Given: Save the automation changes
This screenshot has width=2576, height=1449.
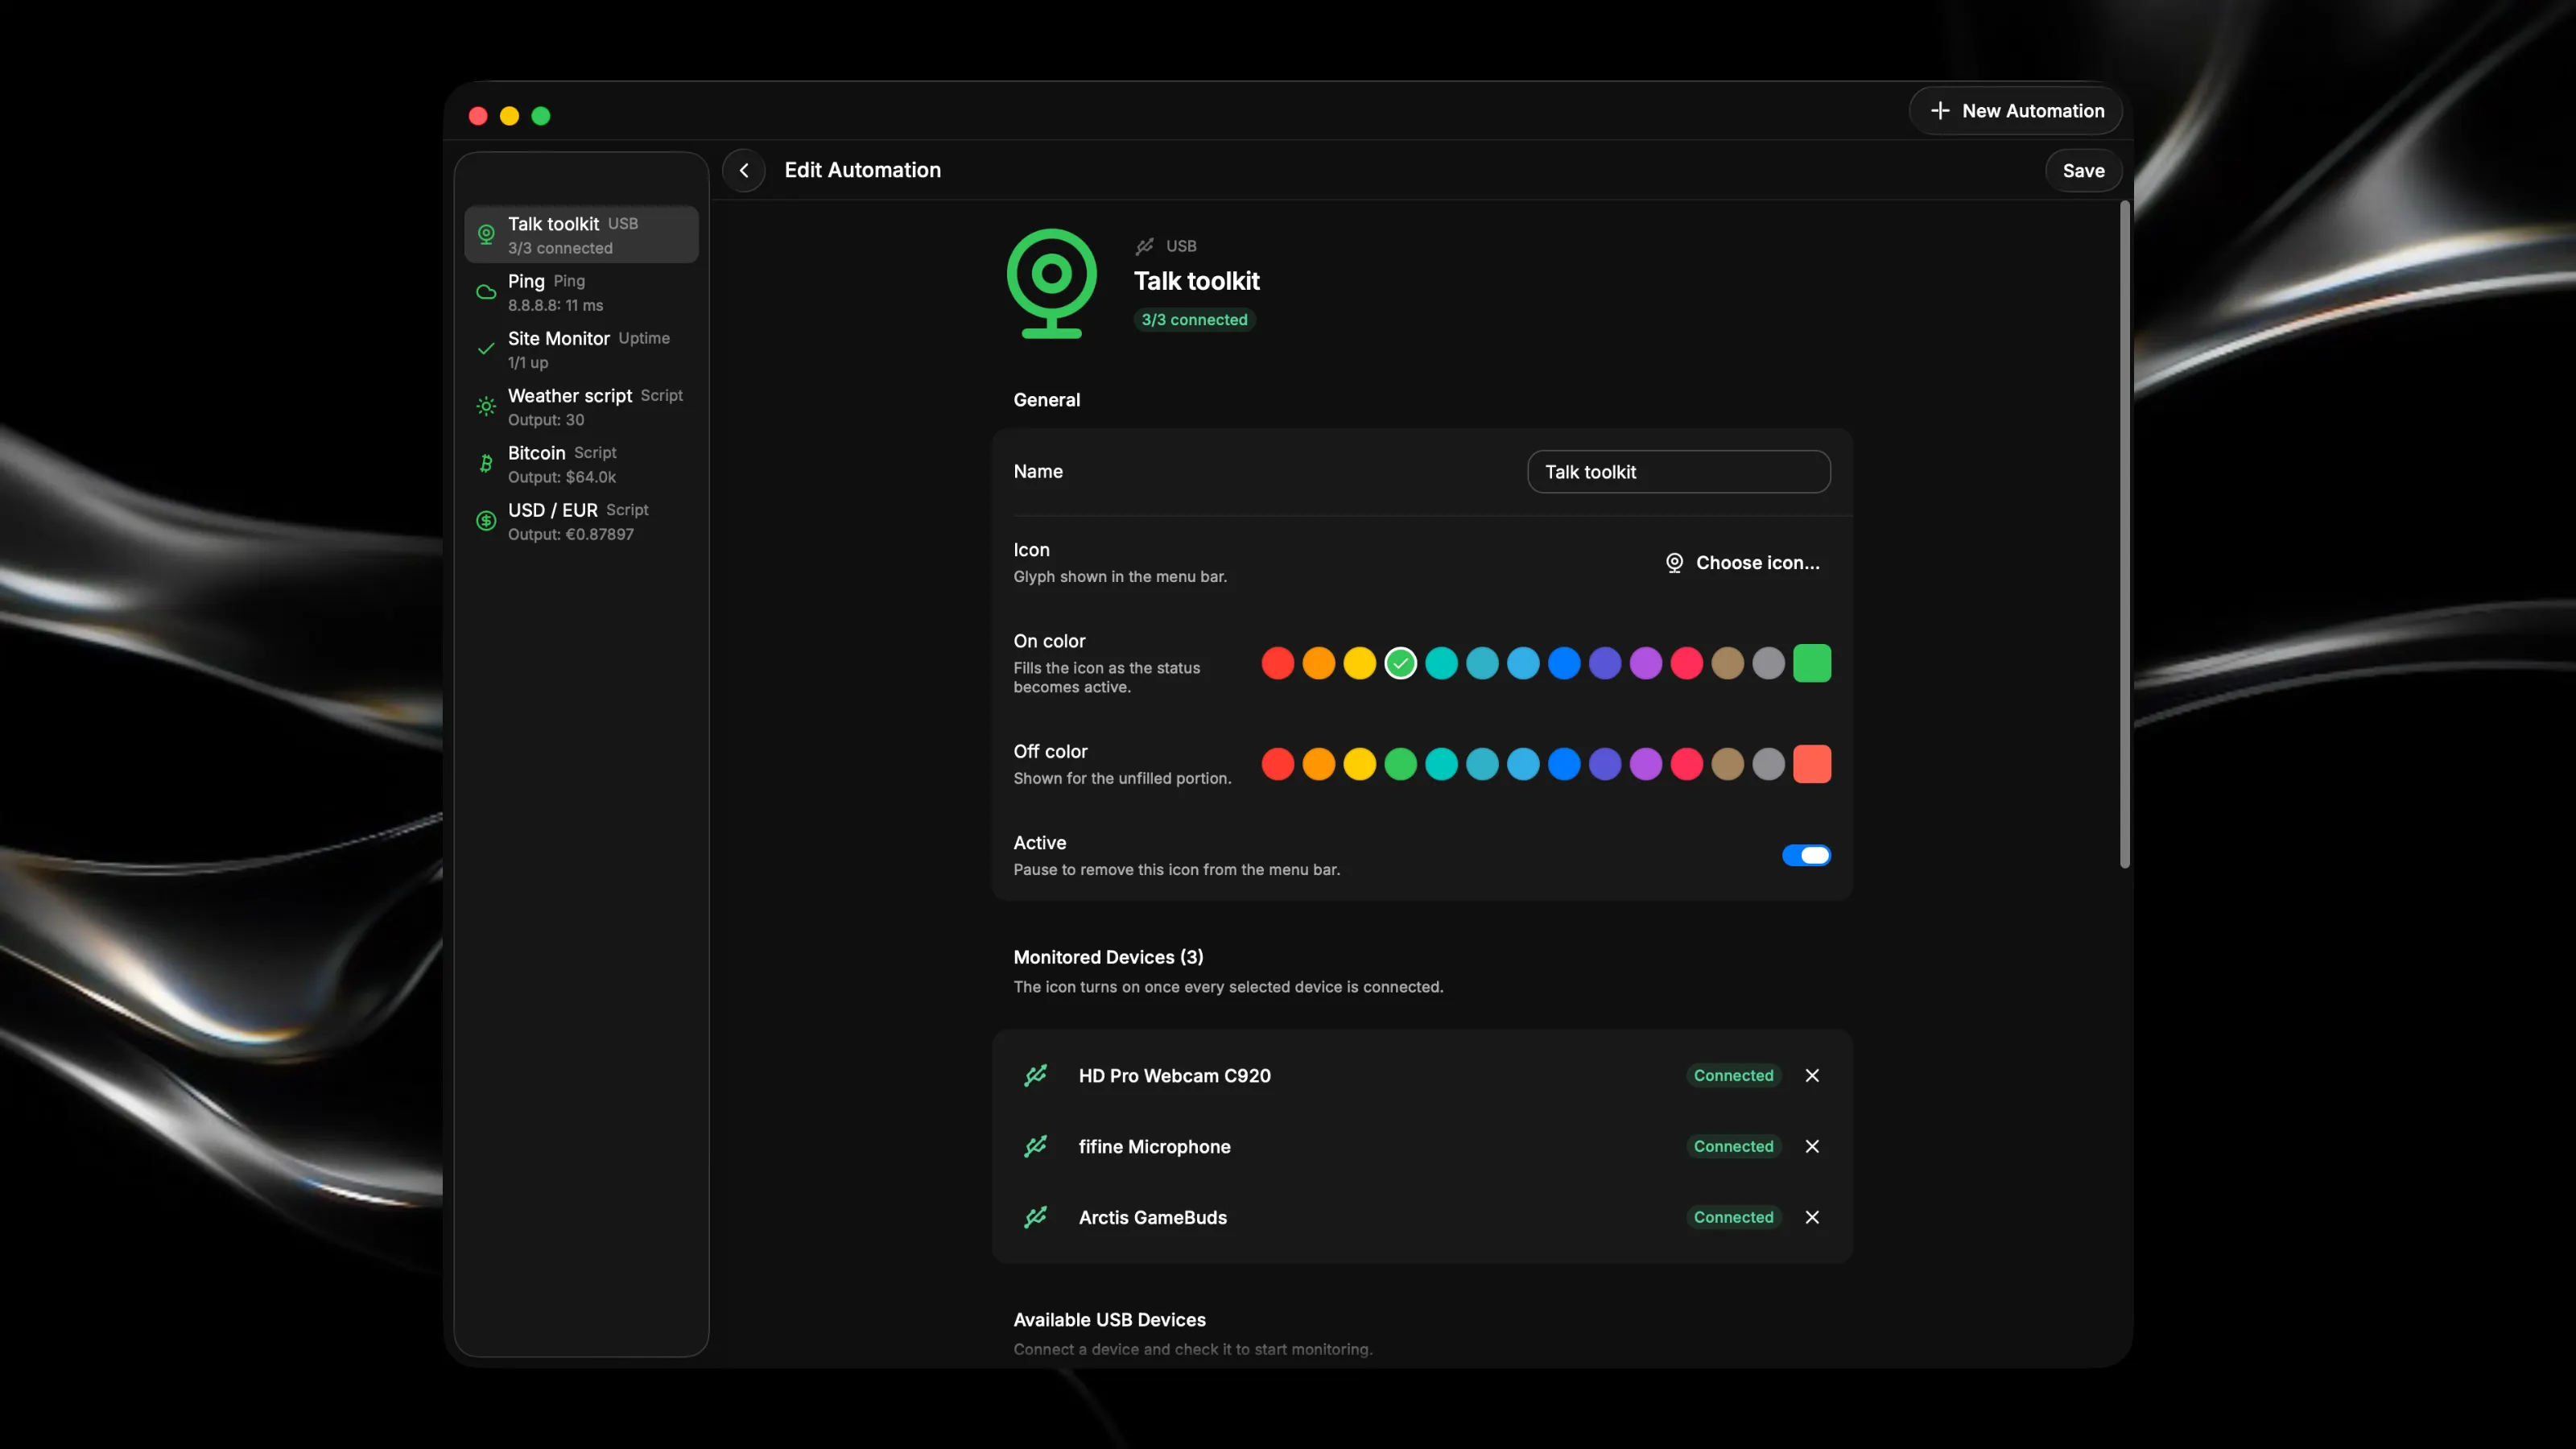Looking at the screenshot, I should point(2083,171).
